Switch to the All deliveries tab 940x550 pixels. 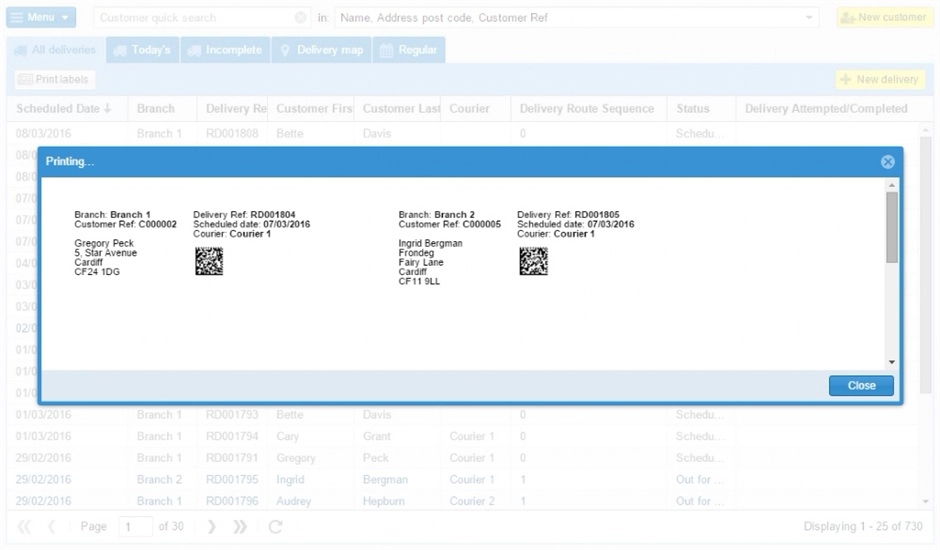(56, 50)
